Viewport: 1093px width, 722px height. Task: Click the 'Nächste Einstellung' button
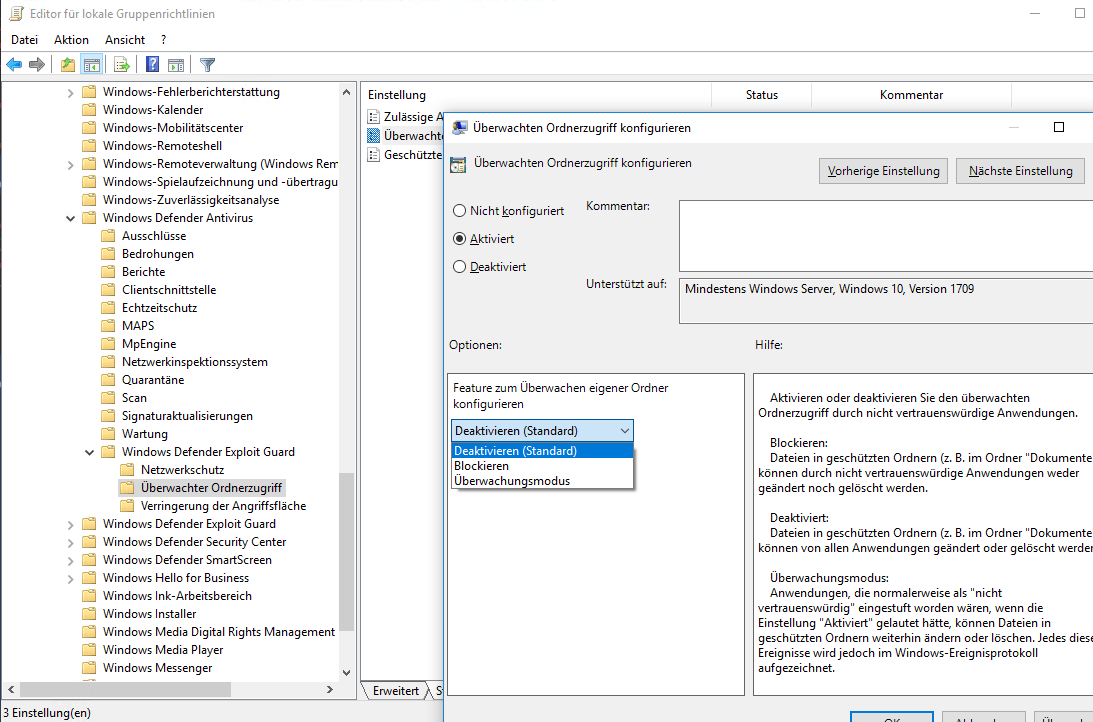coord(1021,171)
